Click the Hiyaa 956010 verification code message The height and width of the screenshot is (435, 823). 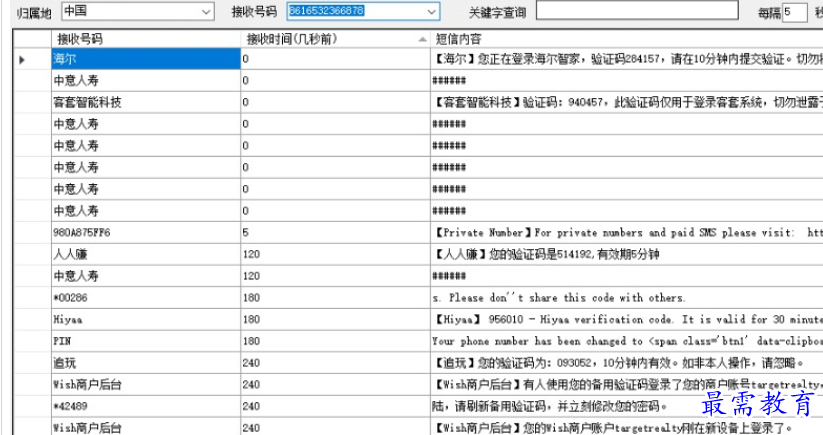(x=627, y=320)
